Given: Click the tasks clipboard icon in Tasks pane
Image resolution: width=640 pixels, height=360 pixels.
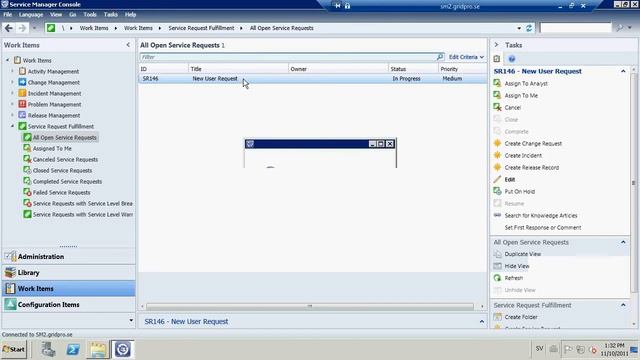Looking at the screenshot, I should [x=497, y=59].
